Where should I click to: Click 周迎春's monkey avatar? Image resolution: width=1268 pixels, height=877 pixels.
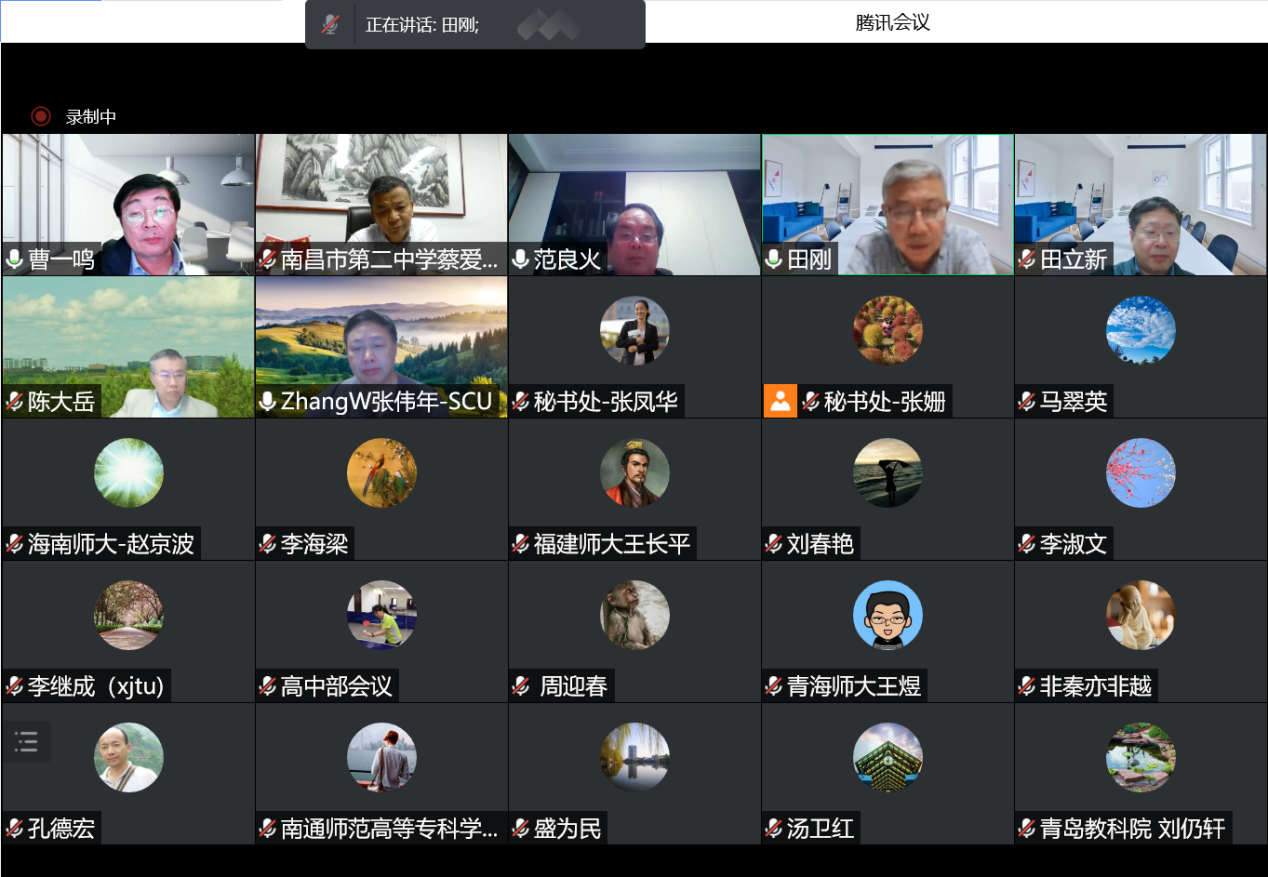[635, 615]
